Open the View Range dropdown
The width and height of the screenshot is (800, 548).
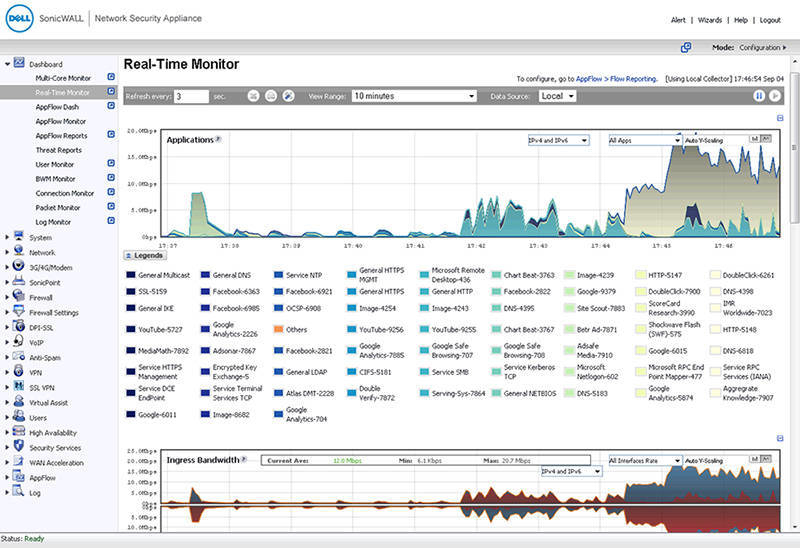414,96
